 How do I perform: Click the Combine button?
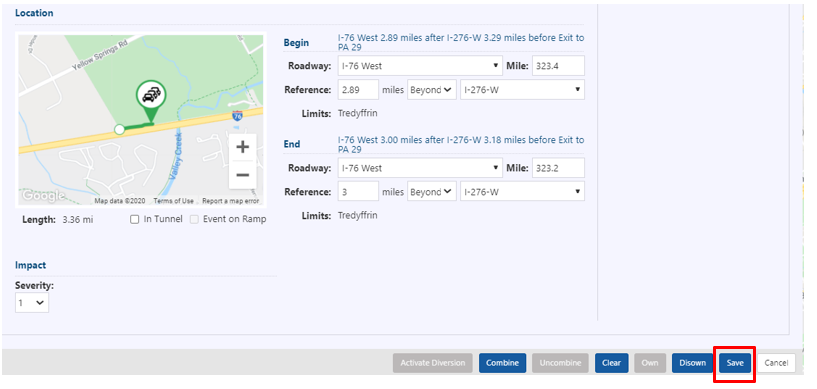[502, 363]
